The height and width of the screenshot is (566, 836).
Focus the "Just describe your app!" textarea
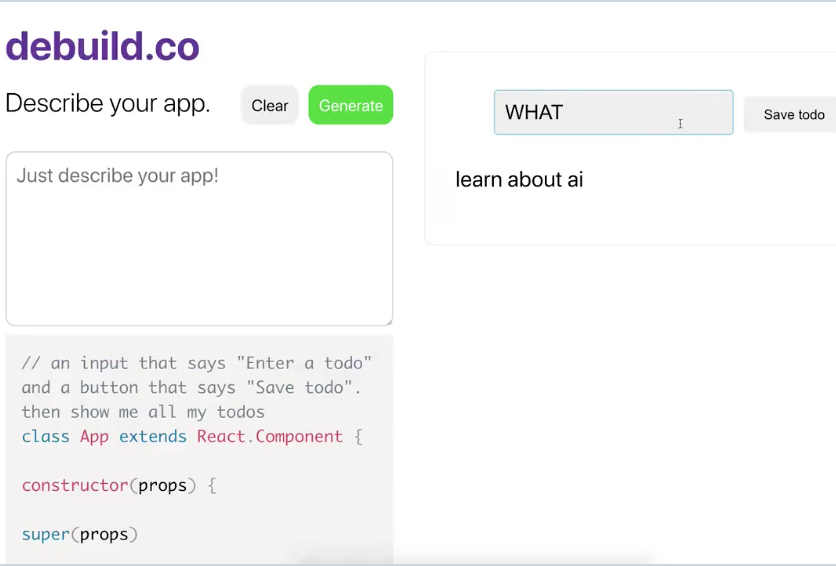coord(199,238)
